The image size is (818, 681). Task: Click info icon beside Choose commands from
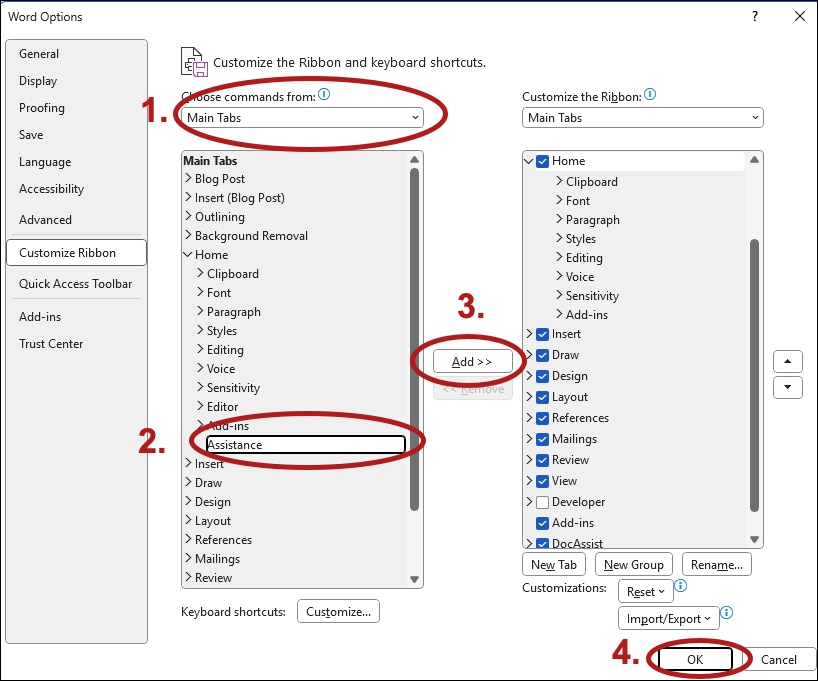(x=324, y=95)
